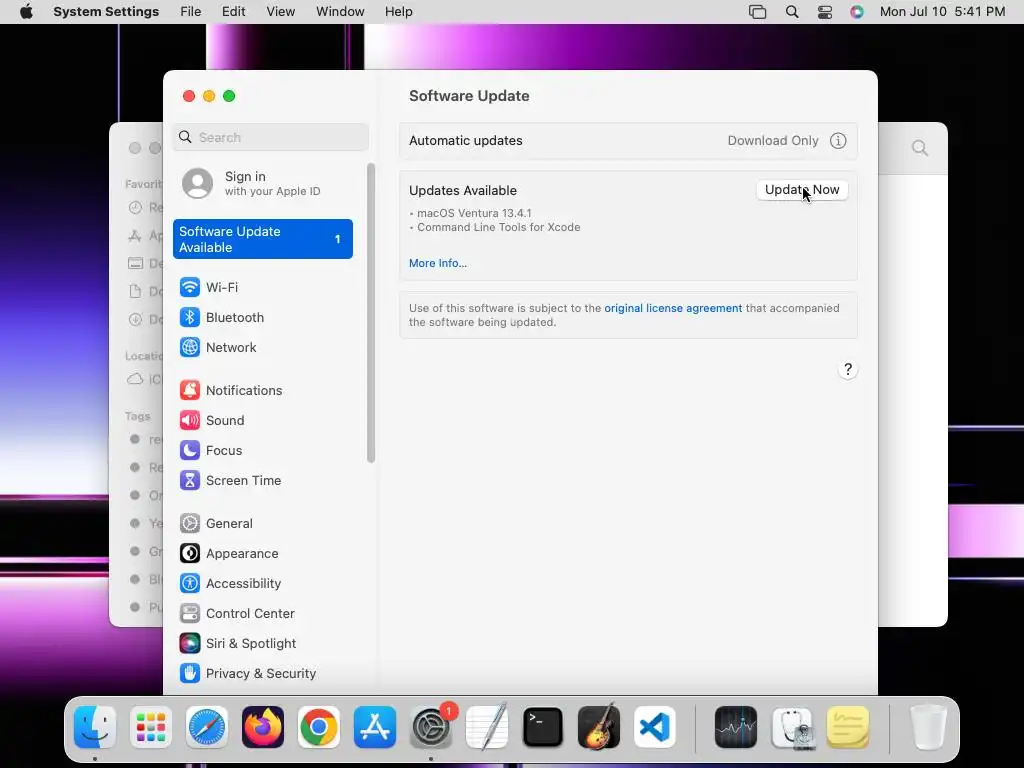1024x768 pixels.
Task: Open the System Settings app menu
Action: click(x=106, y=12)
